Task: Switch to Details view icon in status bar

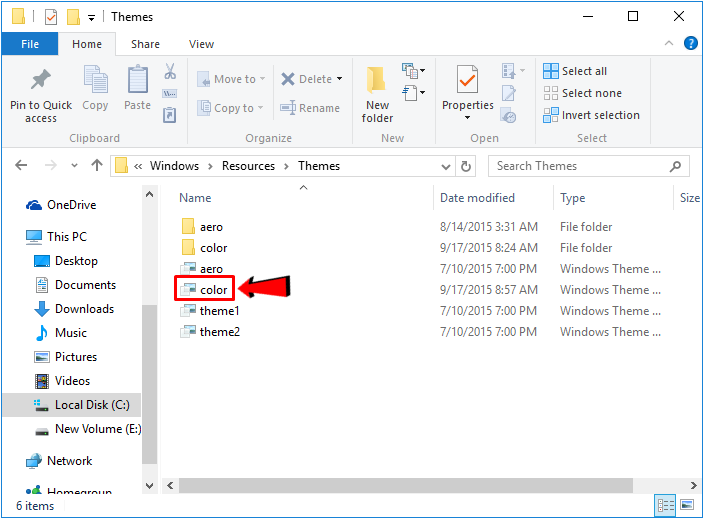Action: point(665,505)
